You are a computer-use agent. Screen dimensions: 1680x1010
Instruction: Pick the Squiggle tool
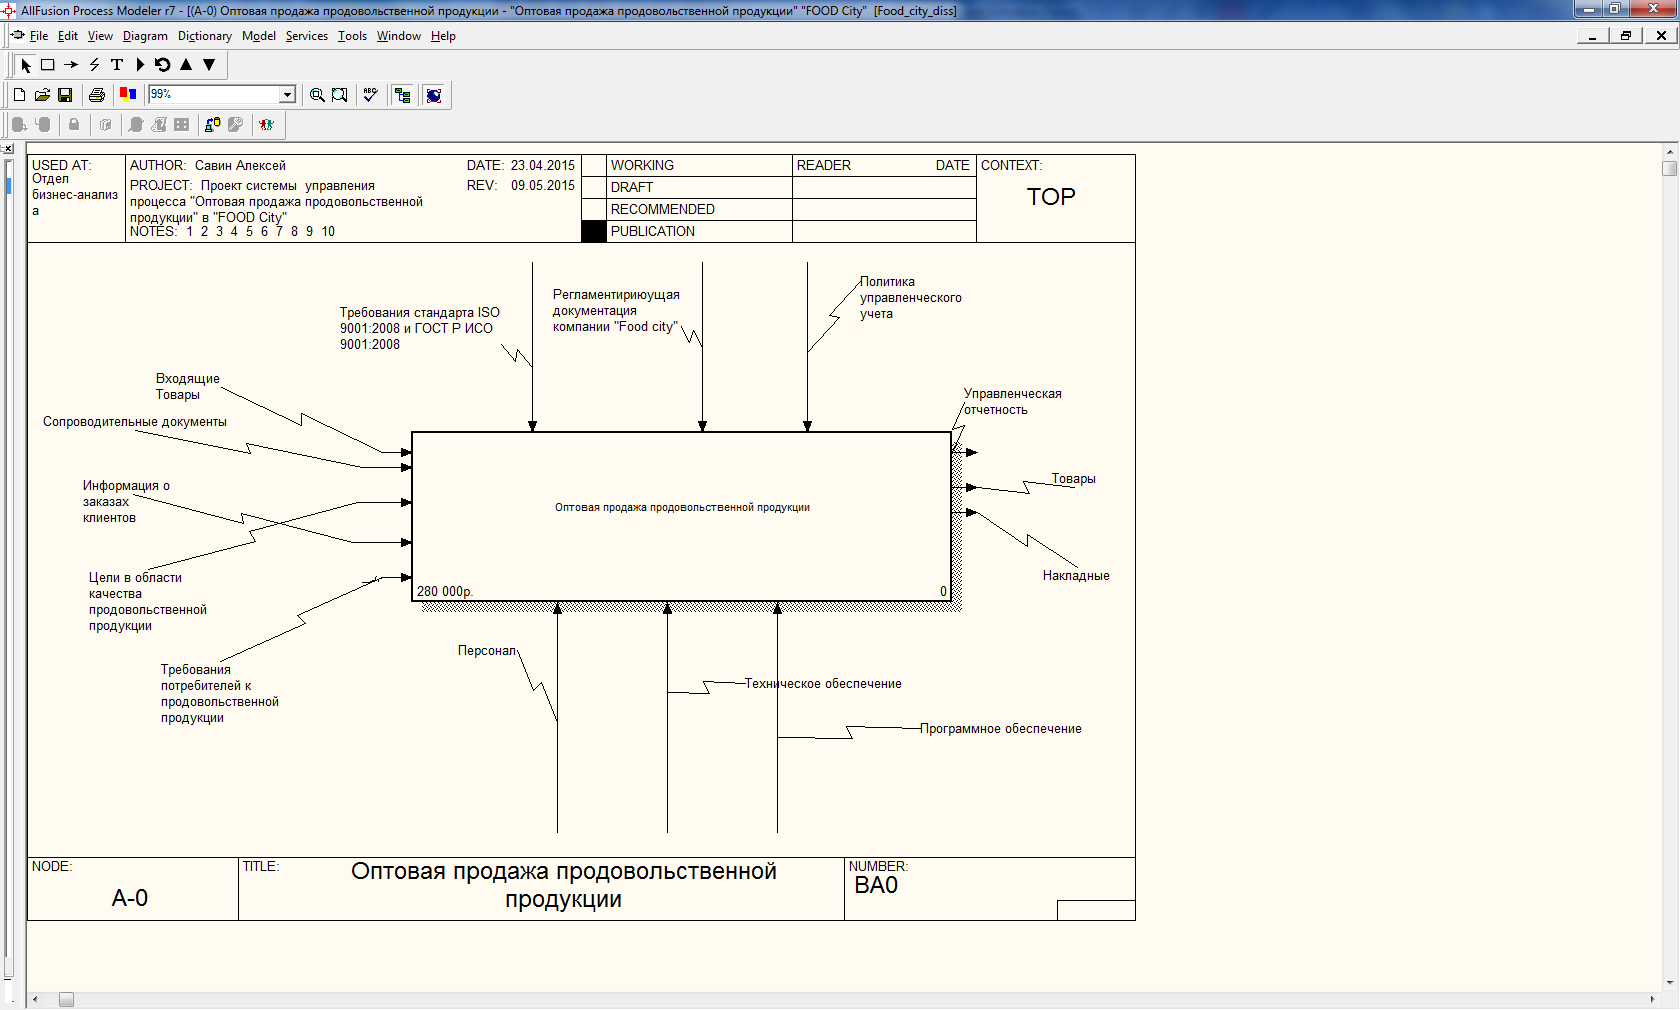pos(94,65)
